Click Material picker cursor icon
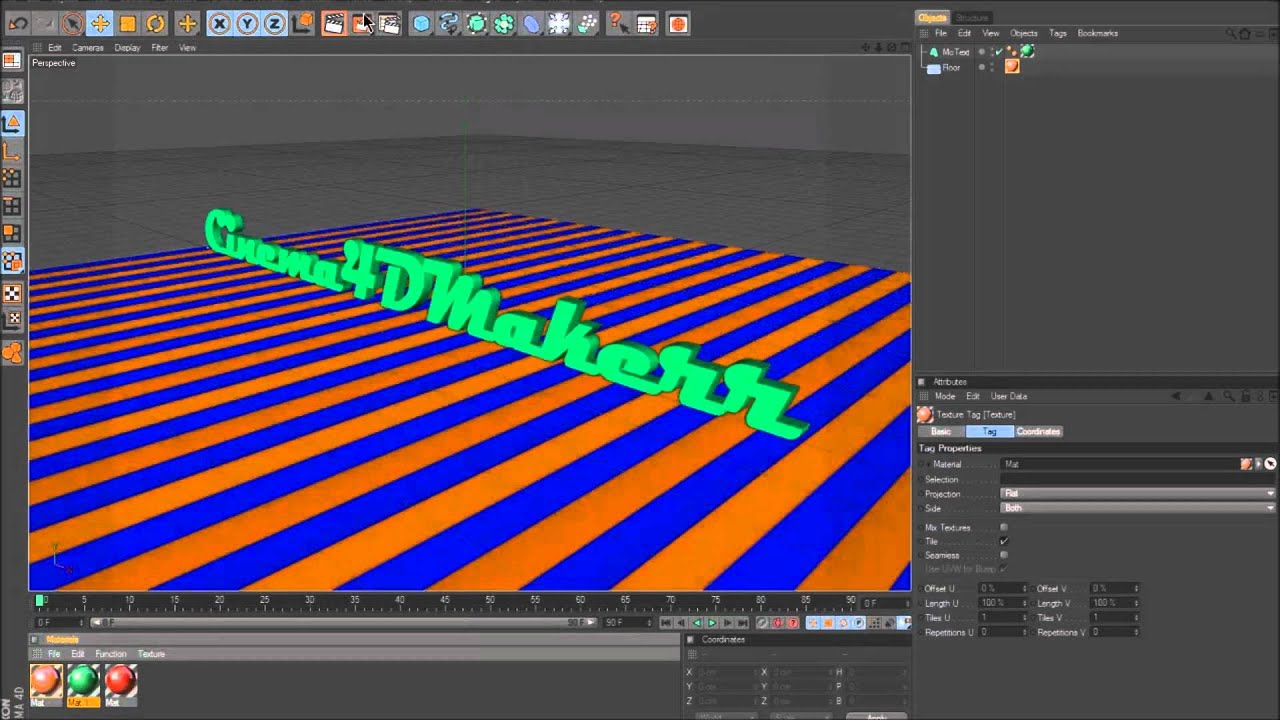 tap(1271, 464)
